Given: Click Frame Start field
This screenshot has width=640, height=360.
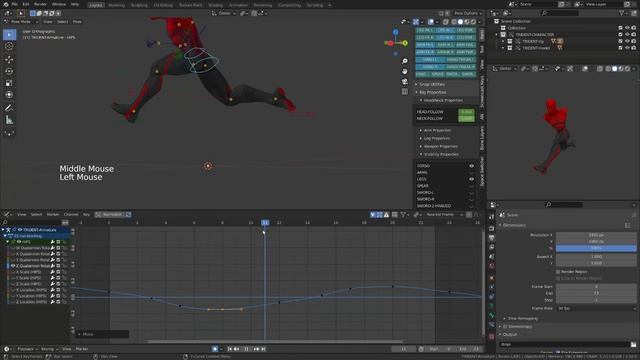Looking at the screenshot, I should [x=596, y=287].
